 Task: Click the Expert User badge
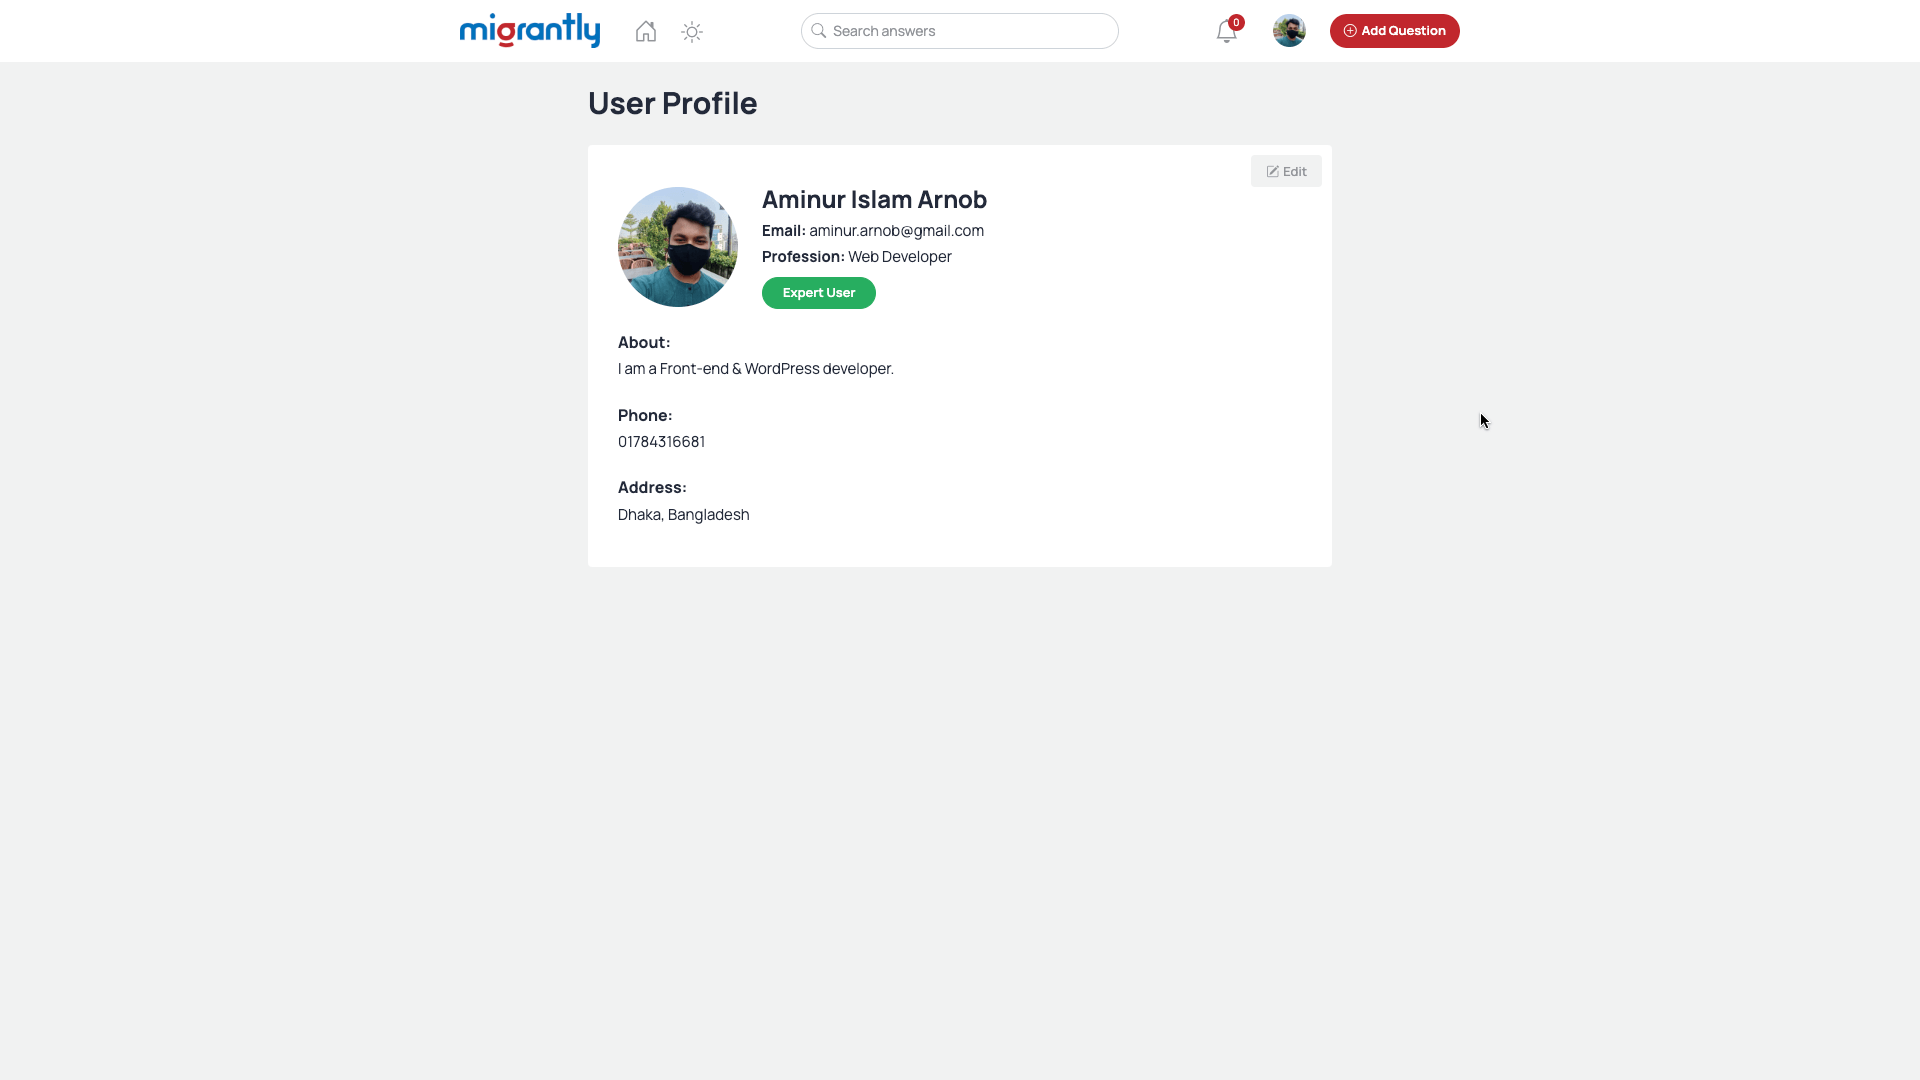pyautogui.click(x=819, y=293)
